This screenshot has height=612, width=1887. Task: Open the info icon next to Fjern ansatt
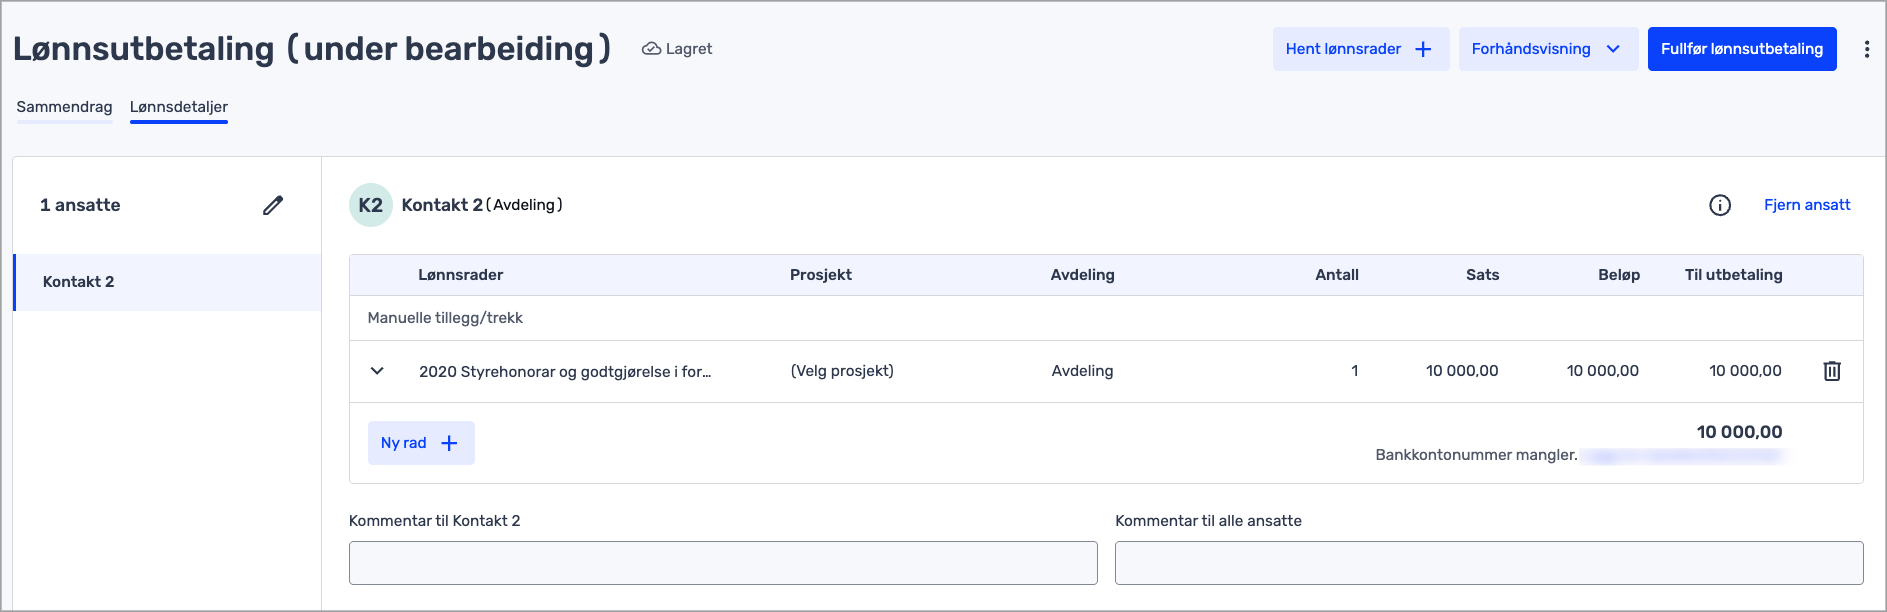click(1719, 205)
